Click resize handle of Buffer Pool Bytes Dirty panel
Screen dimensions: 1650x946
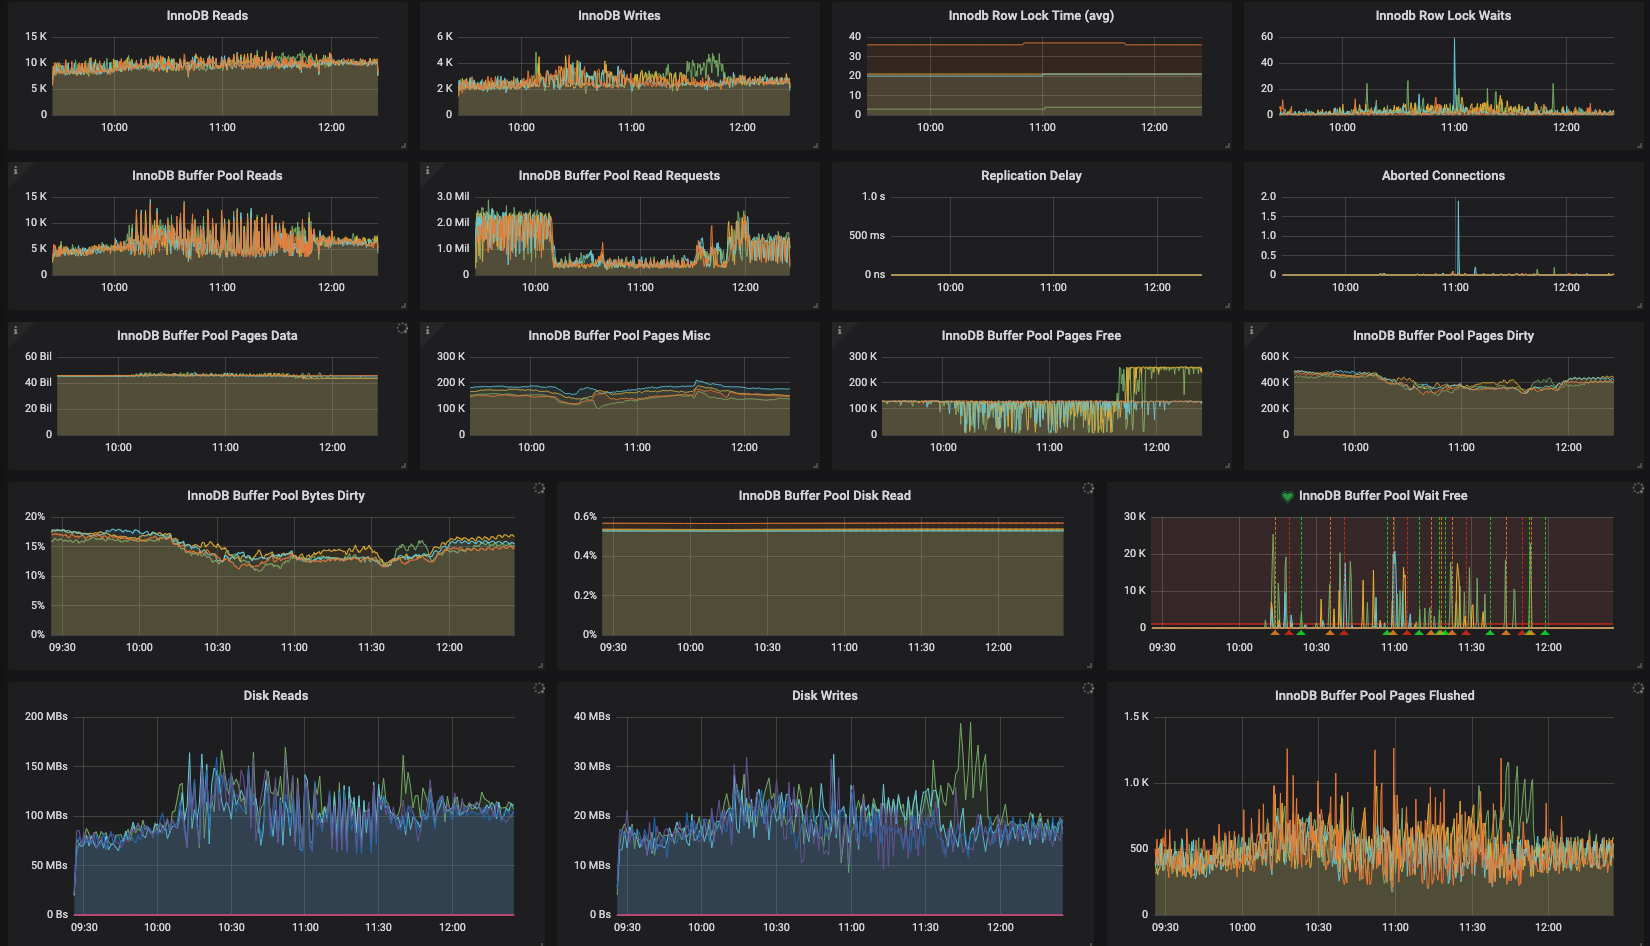coord(540,666)
